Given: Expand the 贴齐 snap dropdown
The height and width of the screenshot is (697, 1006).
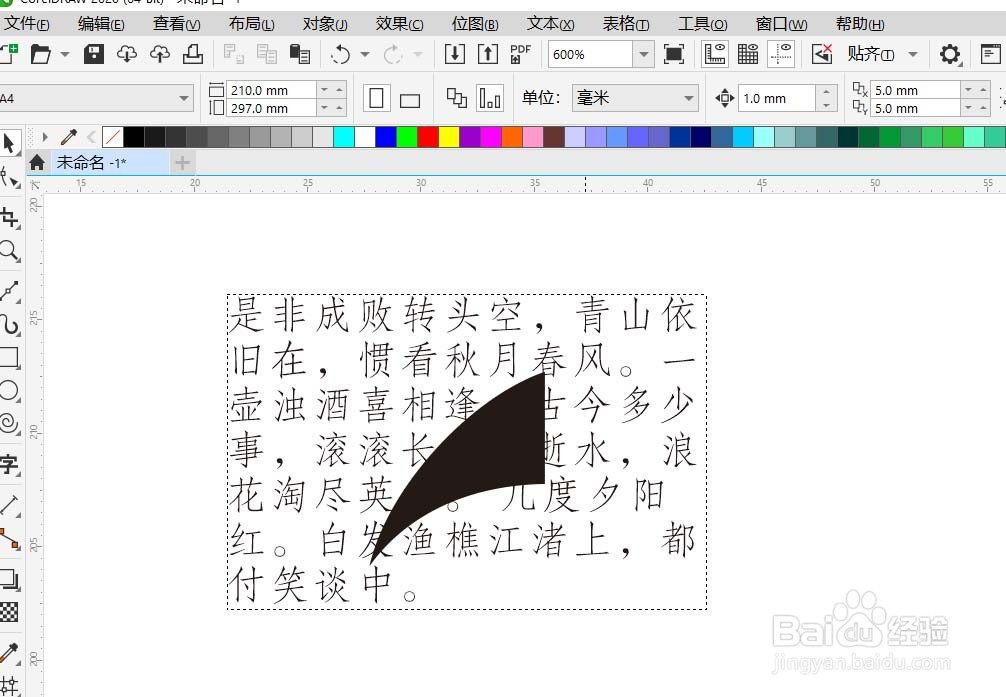Looking at the screenshot, I should coord(913,55).
